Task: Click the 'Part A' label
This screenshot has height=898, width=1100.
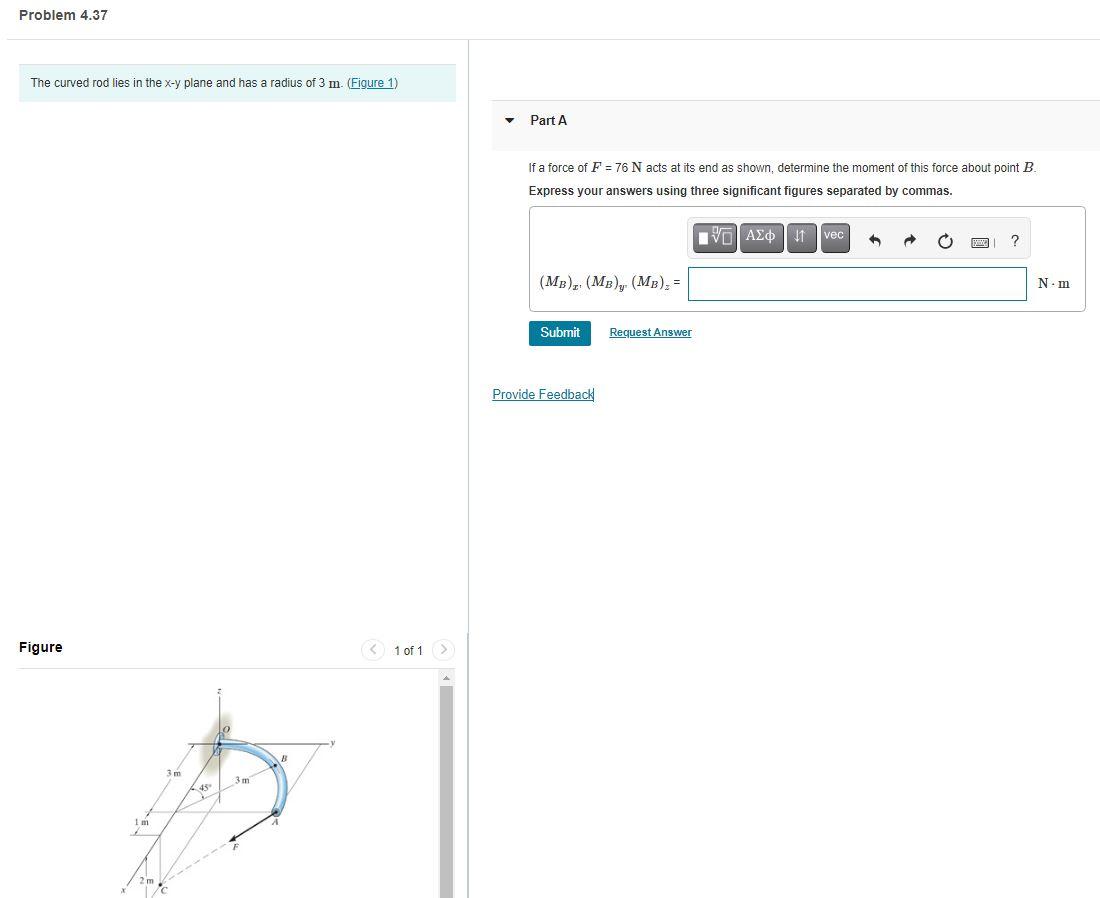Action: (549, 121)
